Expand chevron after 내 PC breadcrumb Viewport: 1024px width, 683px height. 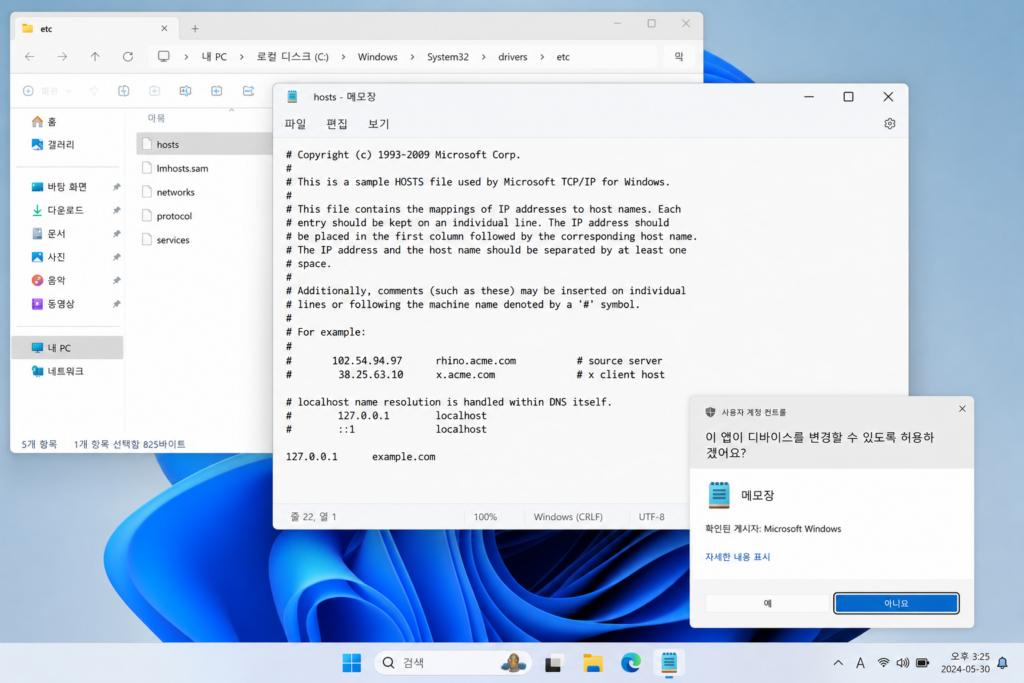pyautogui.click(x=242, y=57)
